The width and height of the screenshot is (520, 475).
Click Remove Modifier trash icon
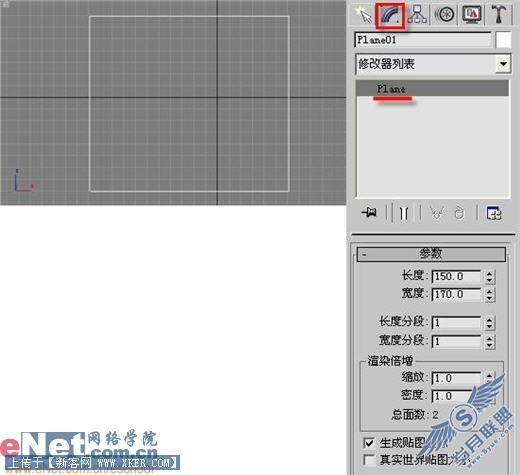pyautogui.click(x=459, y=213)
